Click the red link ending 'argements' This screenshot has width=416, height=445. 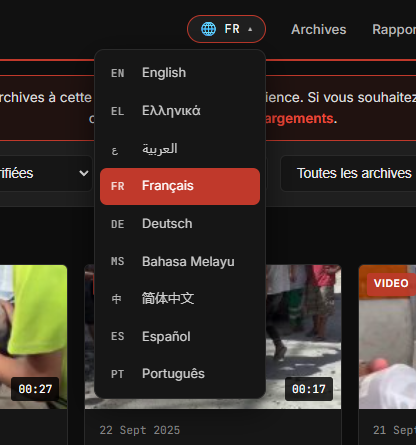[299, 119]
